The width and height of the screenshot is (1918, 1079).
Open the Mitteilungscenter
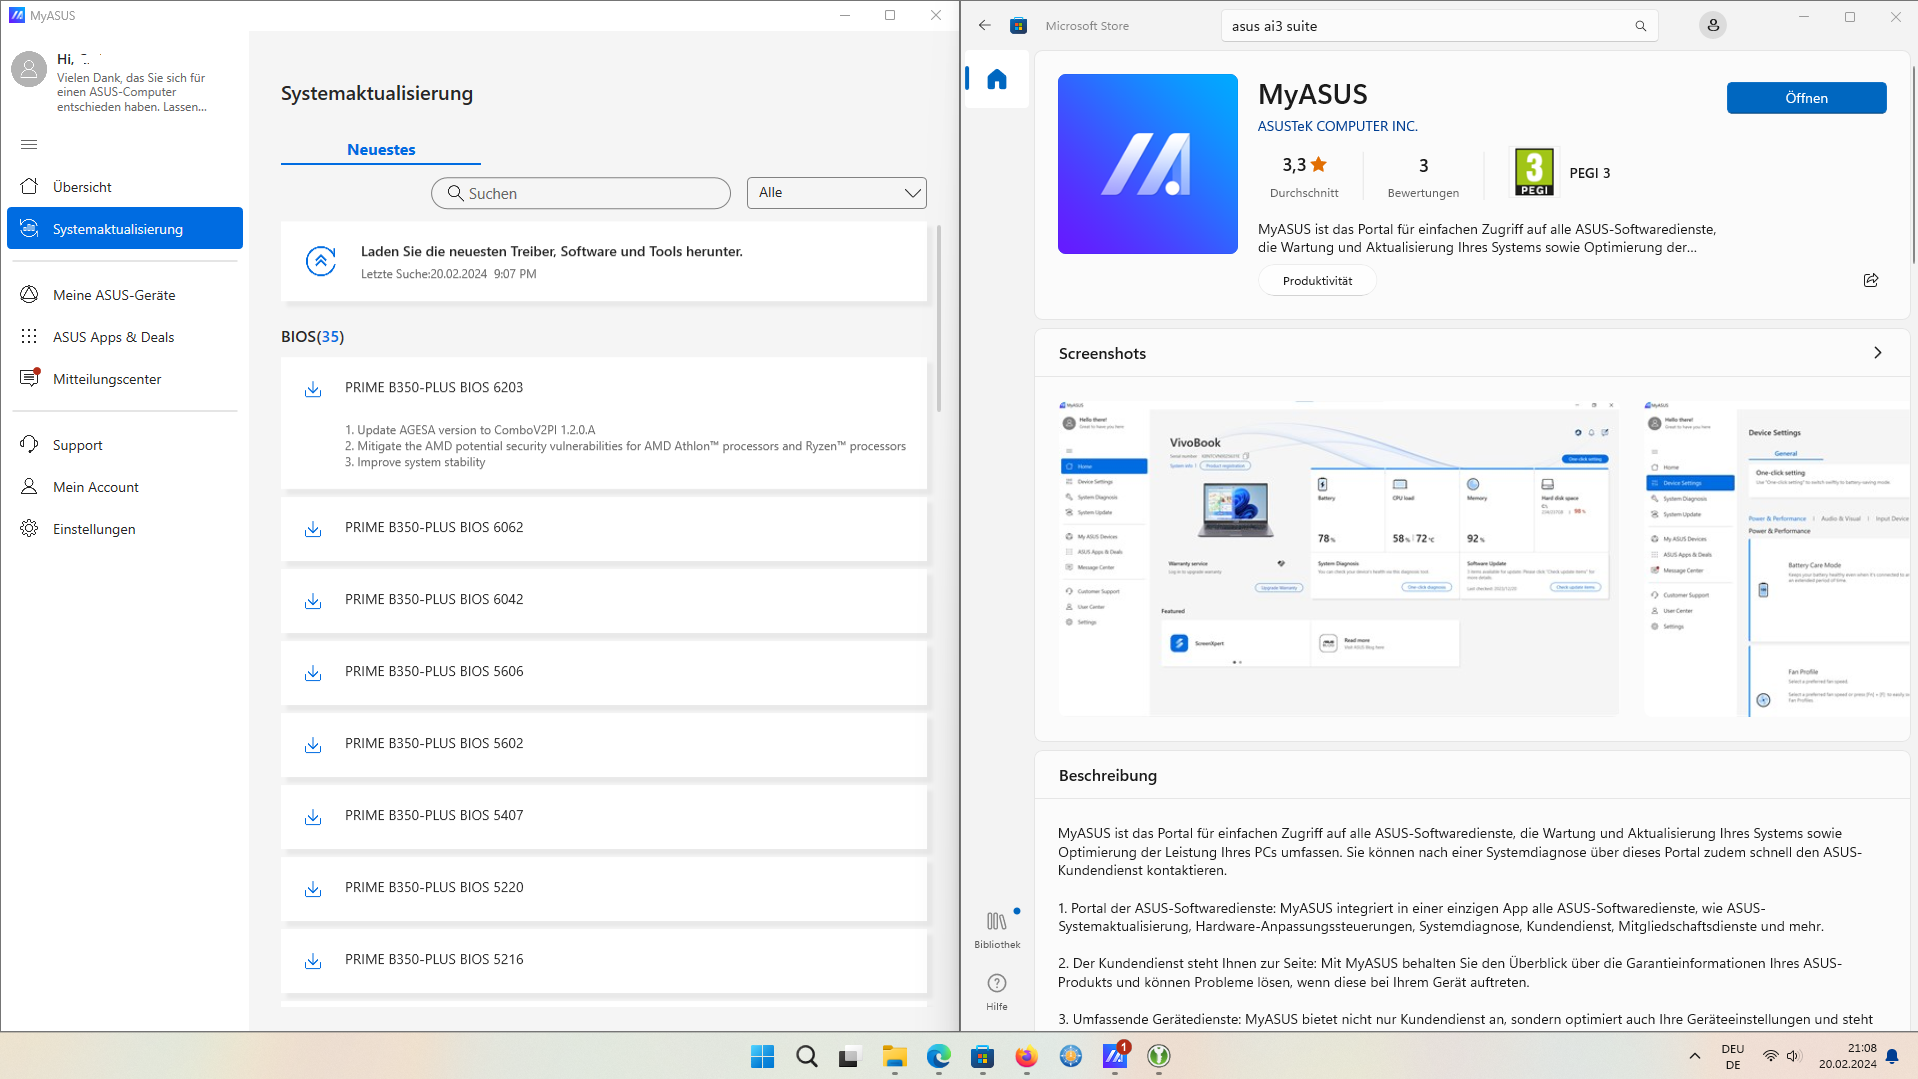(125, 379)
